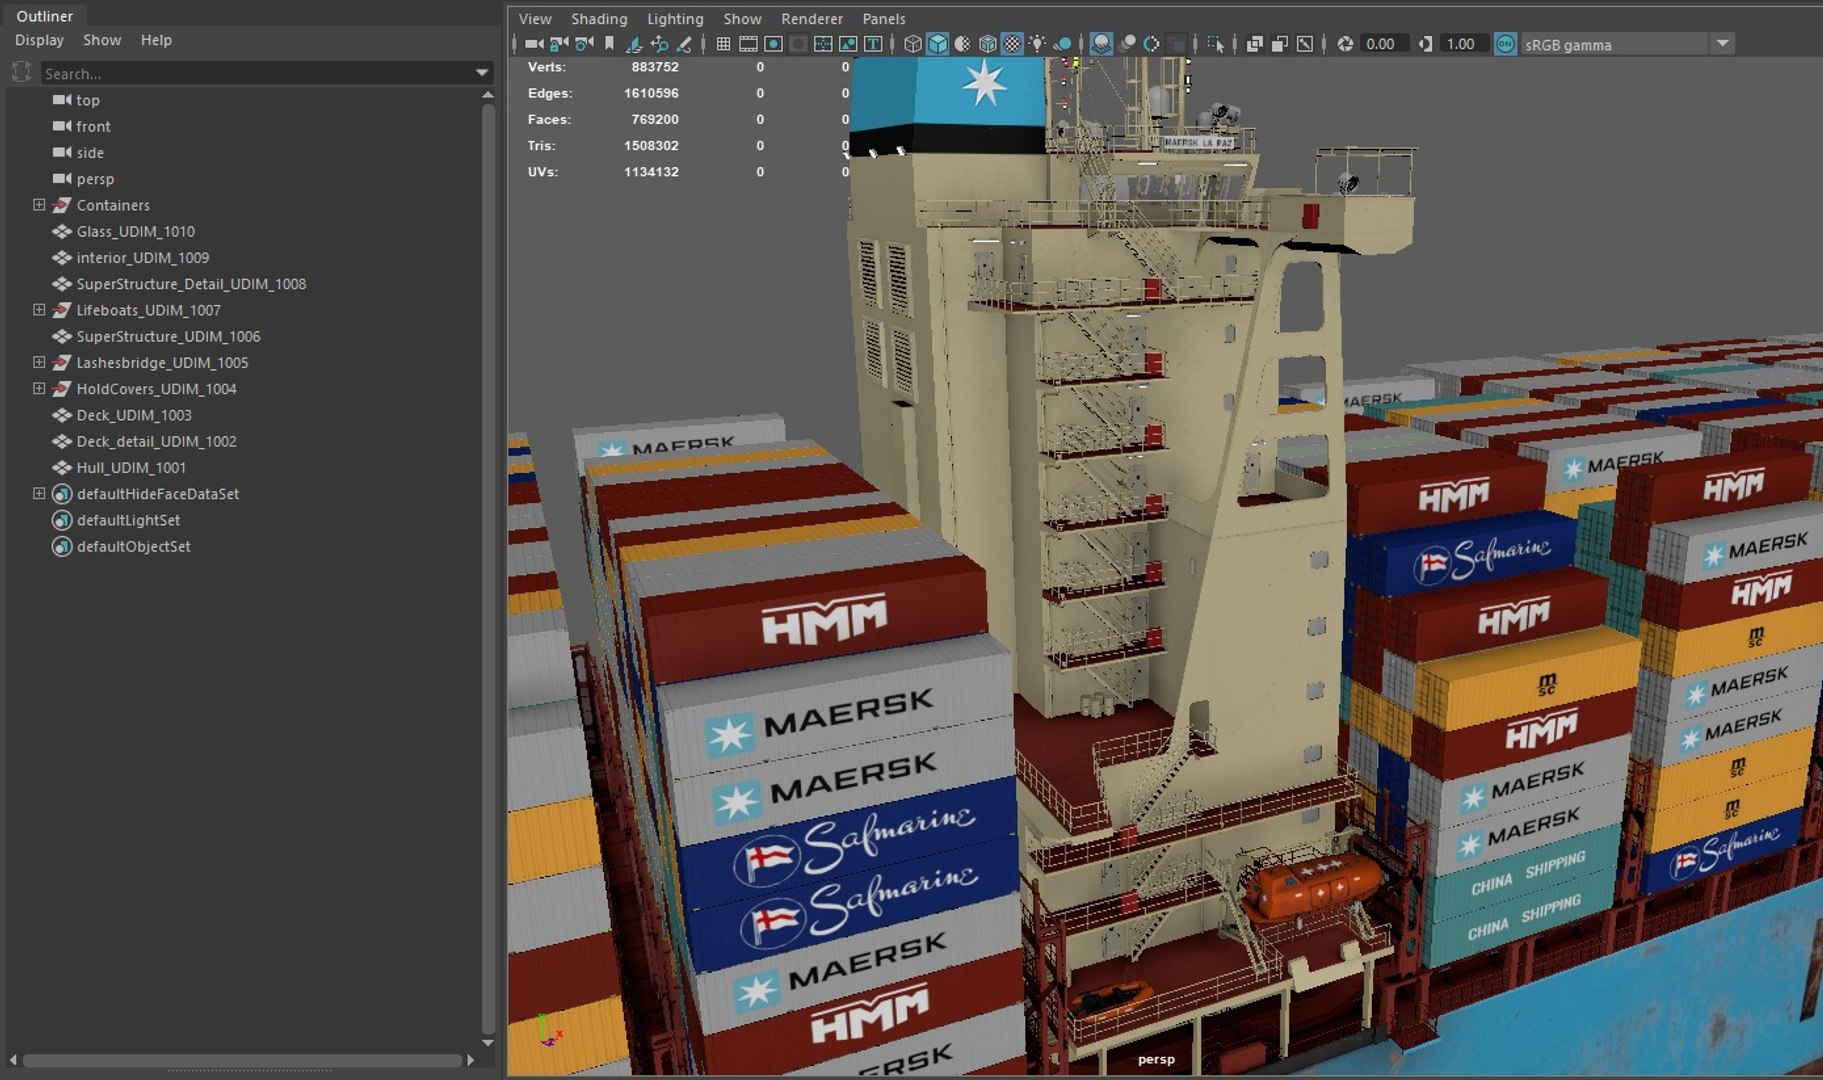The image size is (1823, 1080).
Task: Switch to Wireframe display icon
Action: coord(913,44)
